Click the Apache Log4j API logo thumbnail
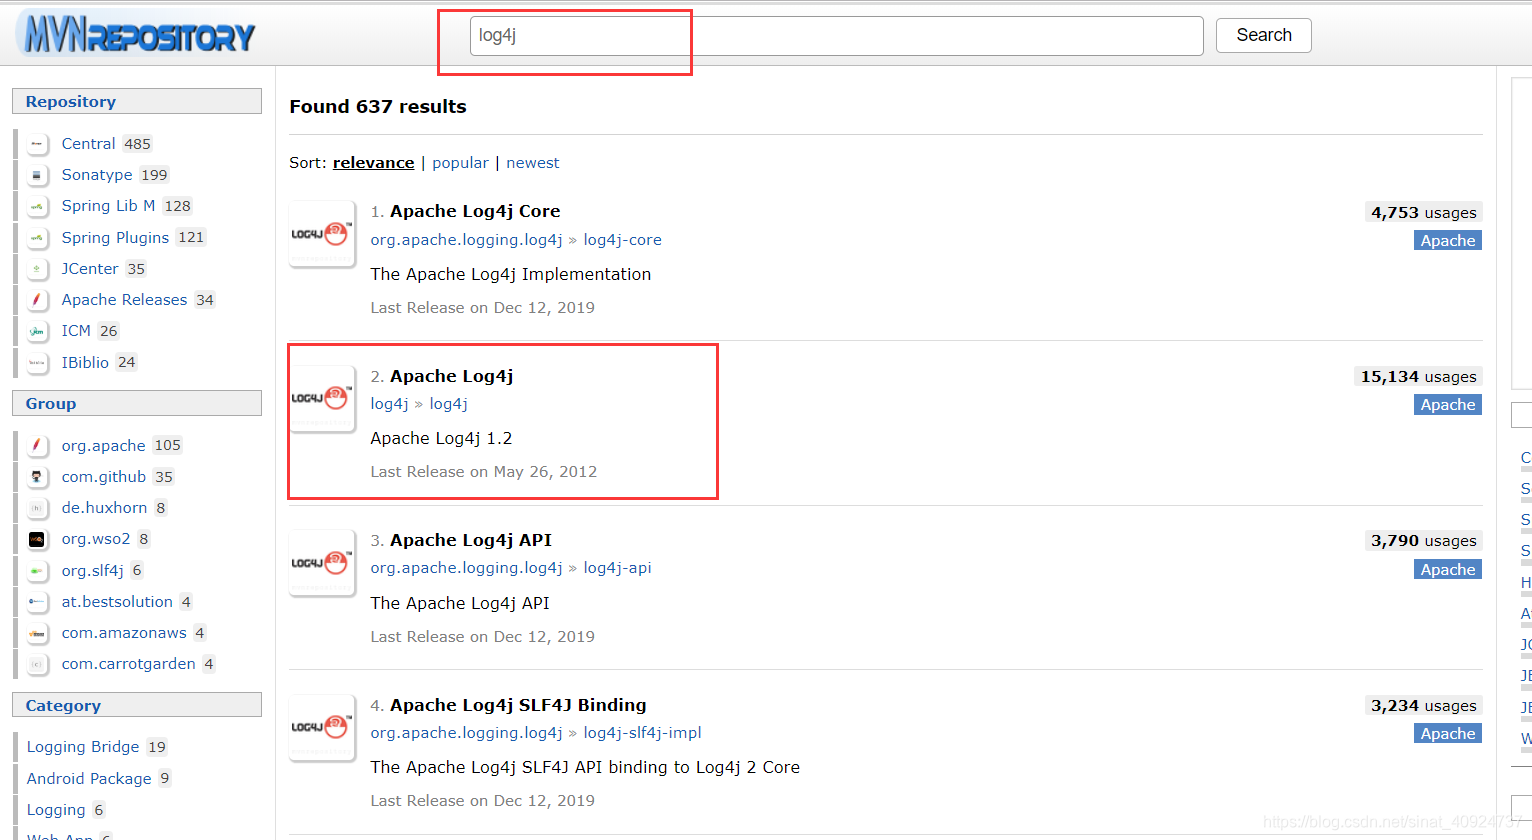1532x840 pixels. (x=322, y=563)
